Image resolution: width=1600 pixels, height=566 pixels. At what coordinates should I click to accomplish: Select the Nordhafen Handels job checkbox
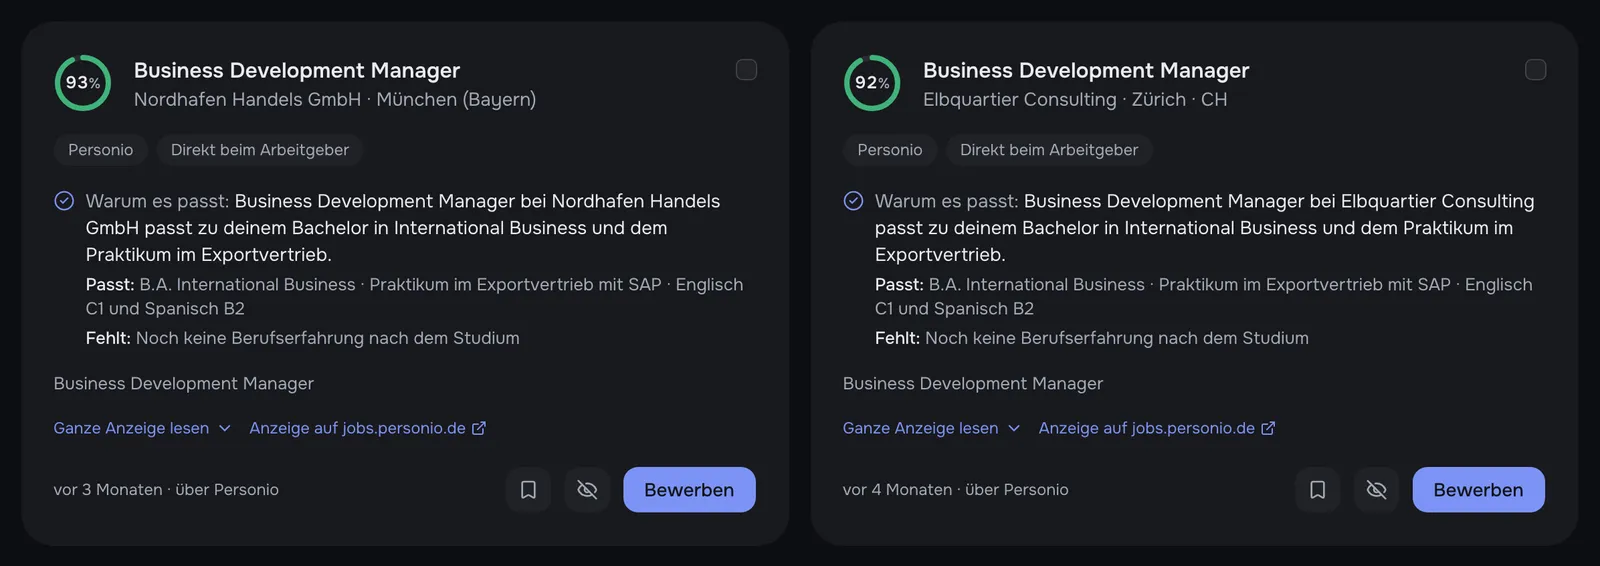[746, 70]
